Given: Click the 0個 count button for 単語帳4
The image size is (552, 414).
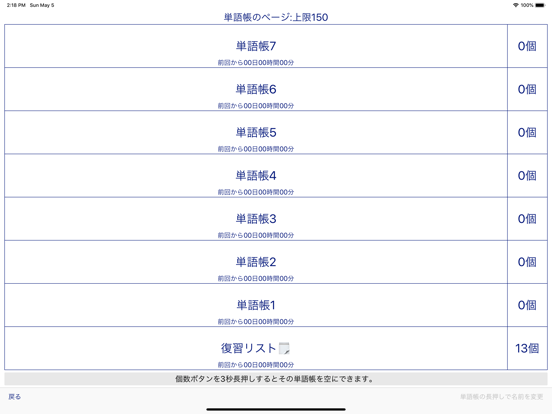Looking at the screenshot, I should coord(527,176).
